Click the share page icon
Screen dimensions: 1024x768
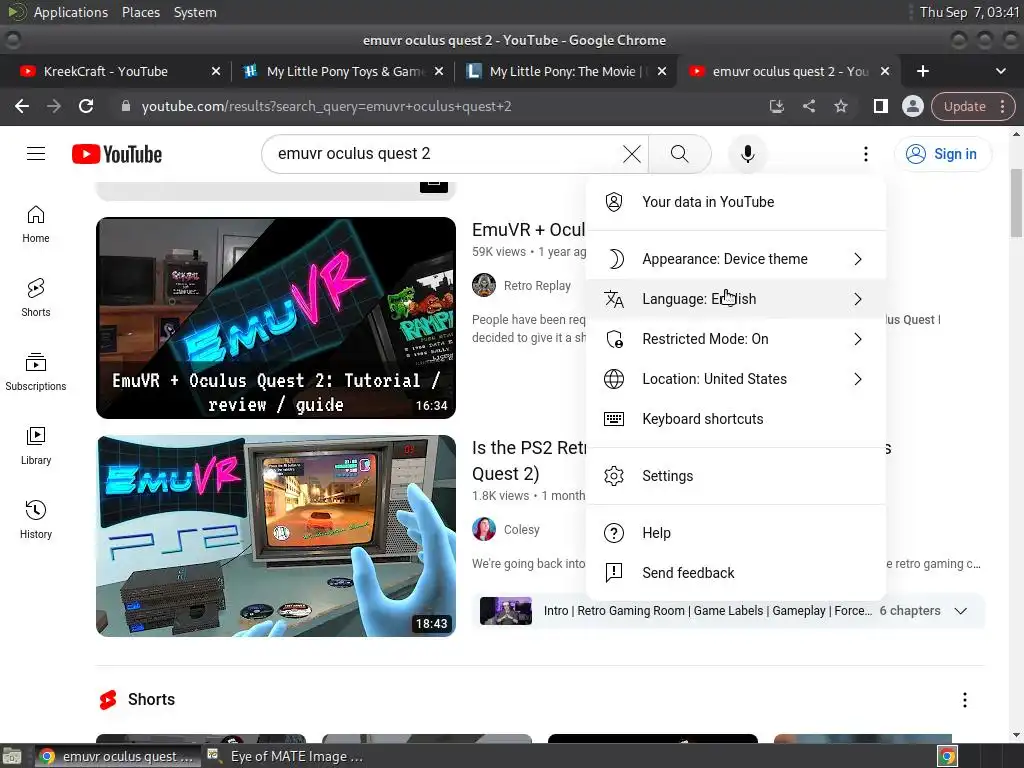tap(808, 106)
